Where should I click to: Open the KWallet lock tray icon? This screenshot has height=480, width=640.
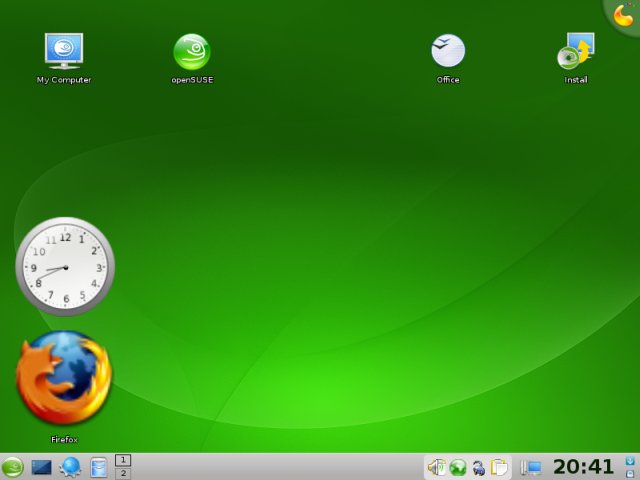478,468
